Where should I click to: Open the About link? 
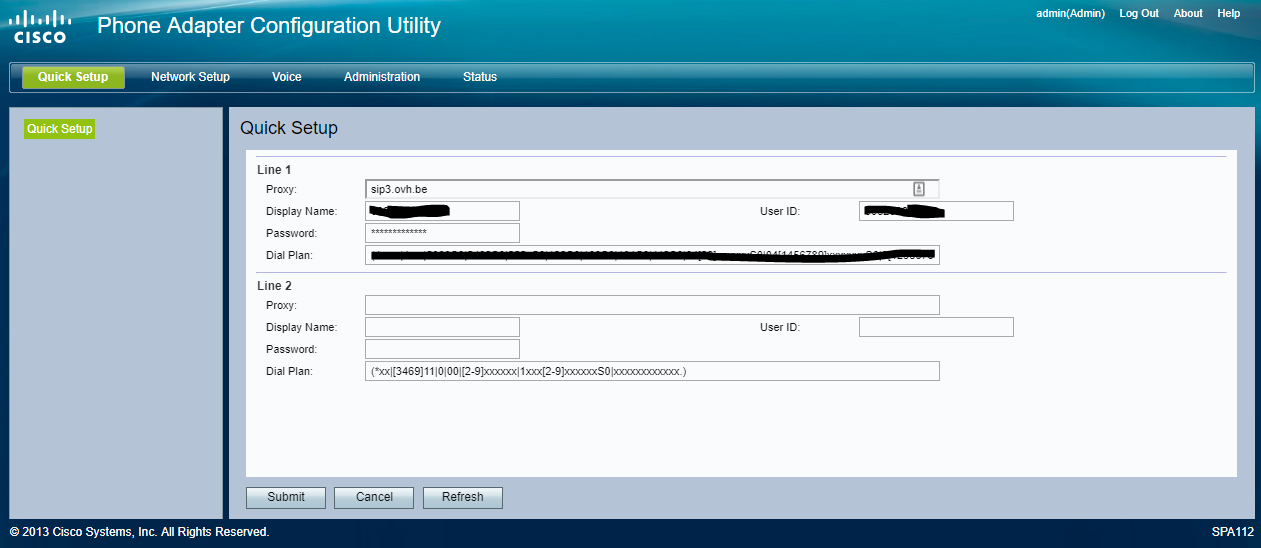[1188, 14]
